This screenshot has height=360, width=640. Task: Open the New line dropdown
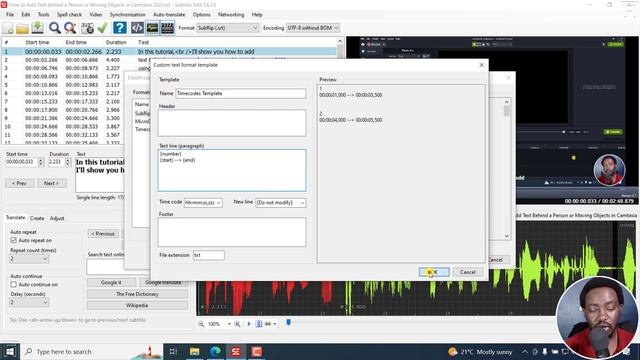pos(280,203)
